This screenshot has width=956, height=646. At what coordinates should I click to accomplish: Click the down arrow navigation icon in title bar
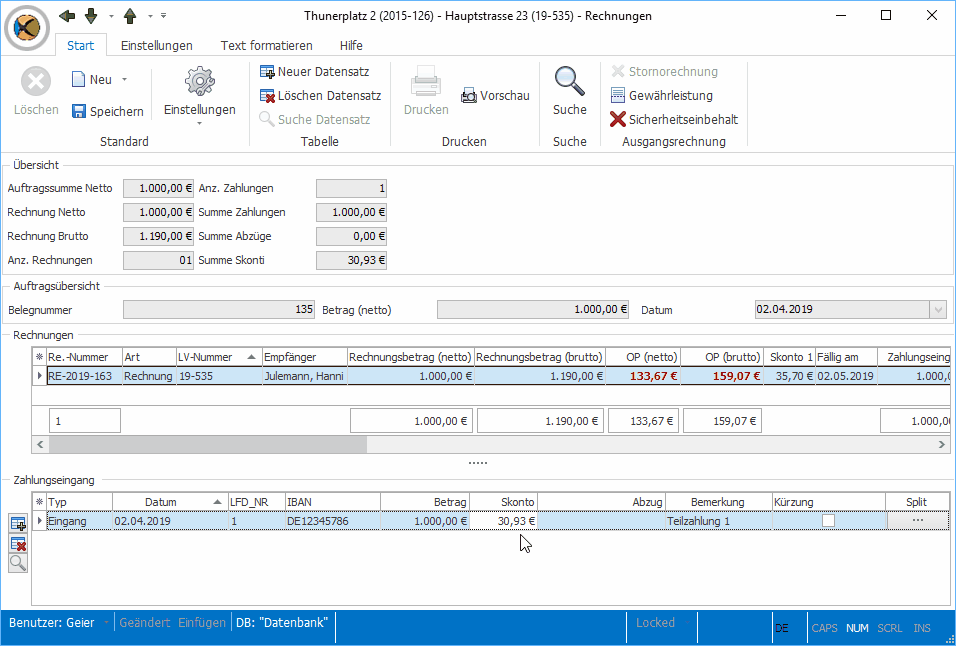91,16
